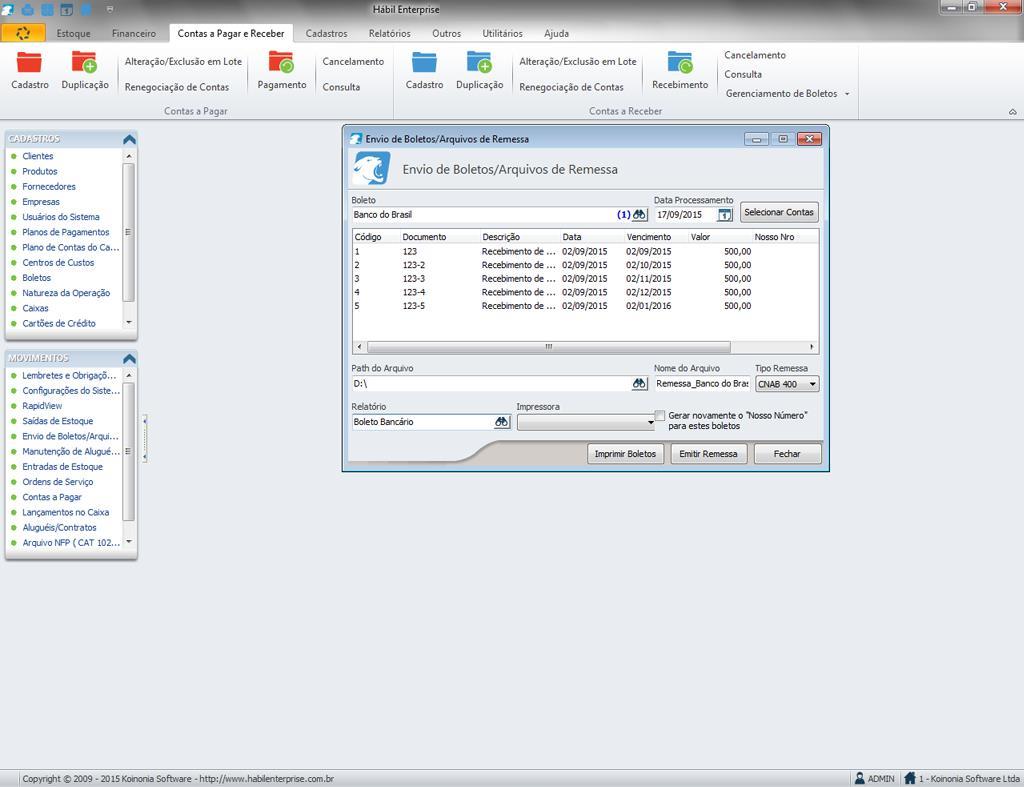Open Centros de Custos in CADASTROS

point(58,263)
